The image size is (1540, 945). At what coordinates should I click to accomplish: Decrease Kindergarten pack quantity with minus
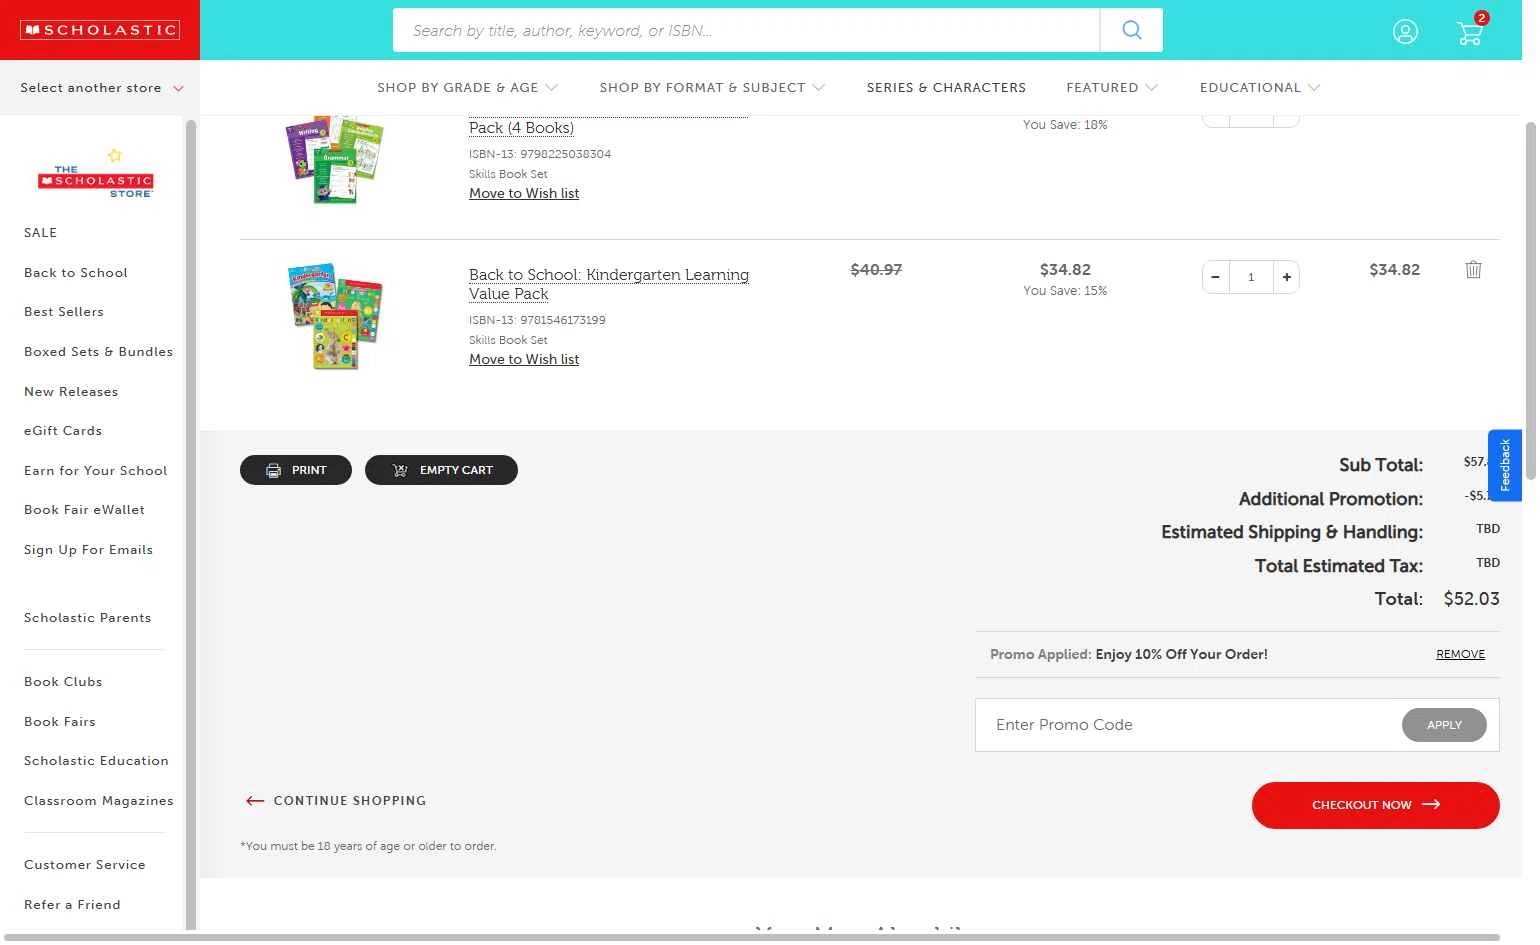click(1215, 277)
